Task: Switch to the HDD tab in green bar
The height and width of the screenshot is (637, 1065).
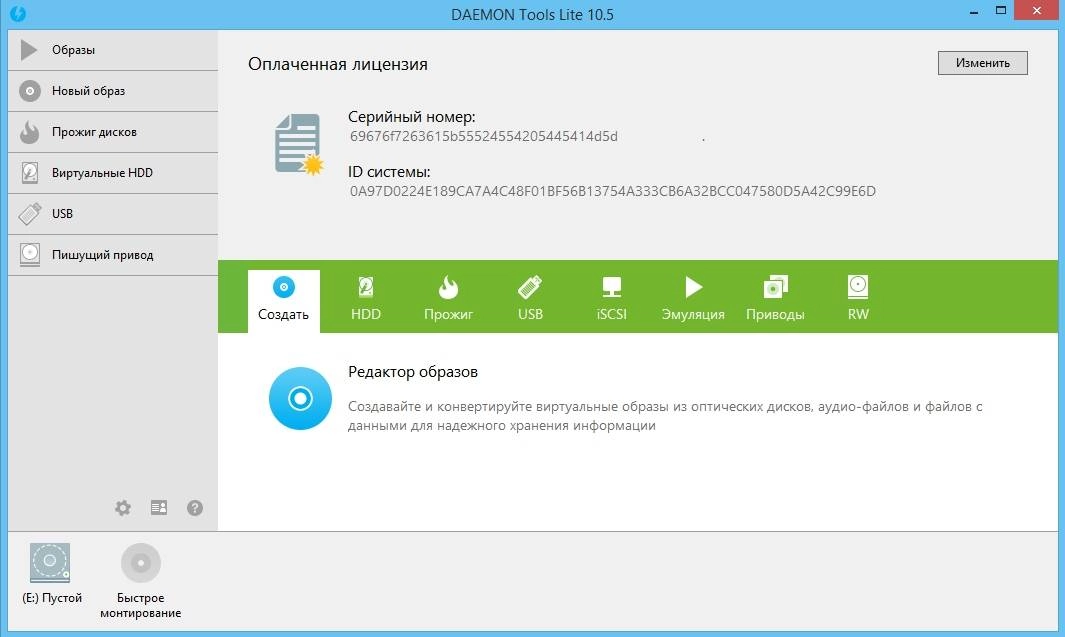Action: click(x=366, y=299)
